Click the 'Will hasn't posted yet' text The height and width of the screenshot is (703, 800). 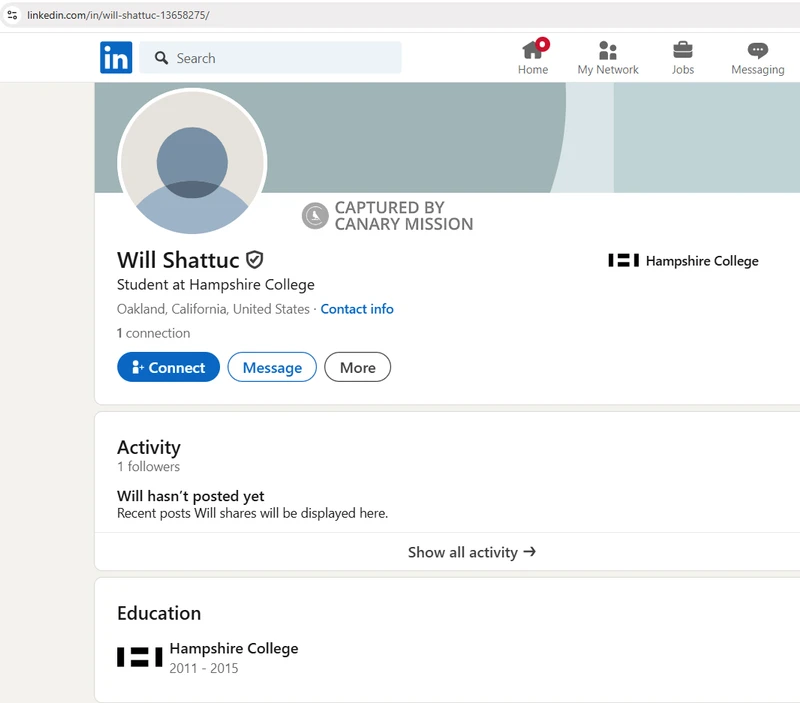190,496
